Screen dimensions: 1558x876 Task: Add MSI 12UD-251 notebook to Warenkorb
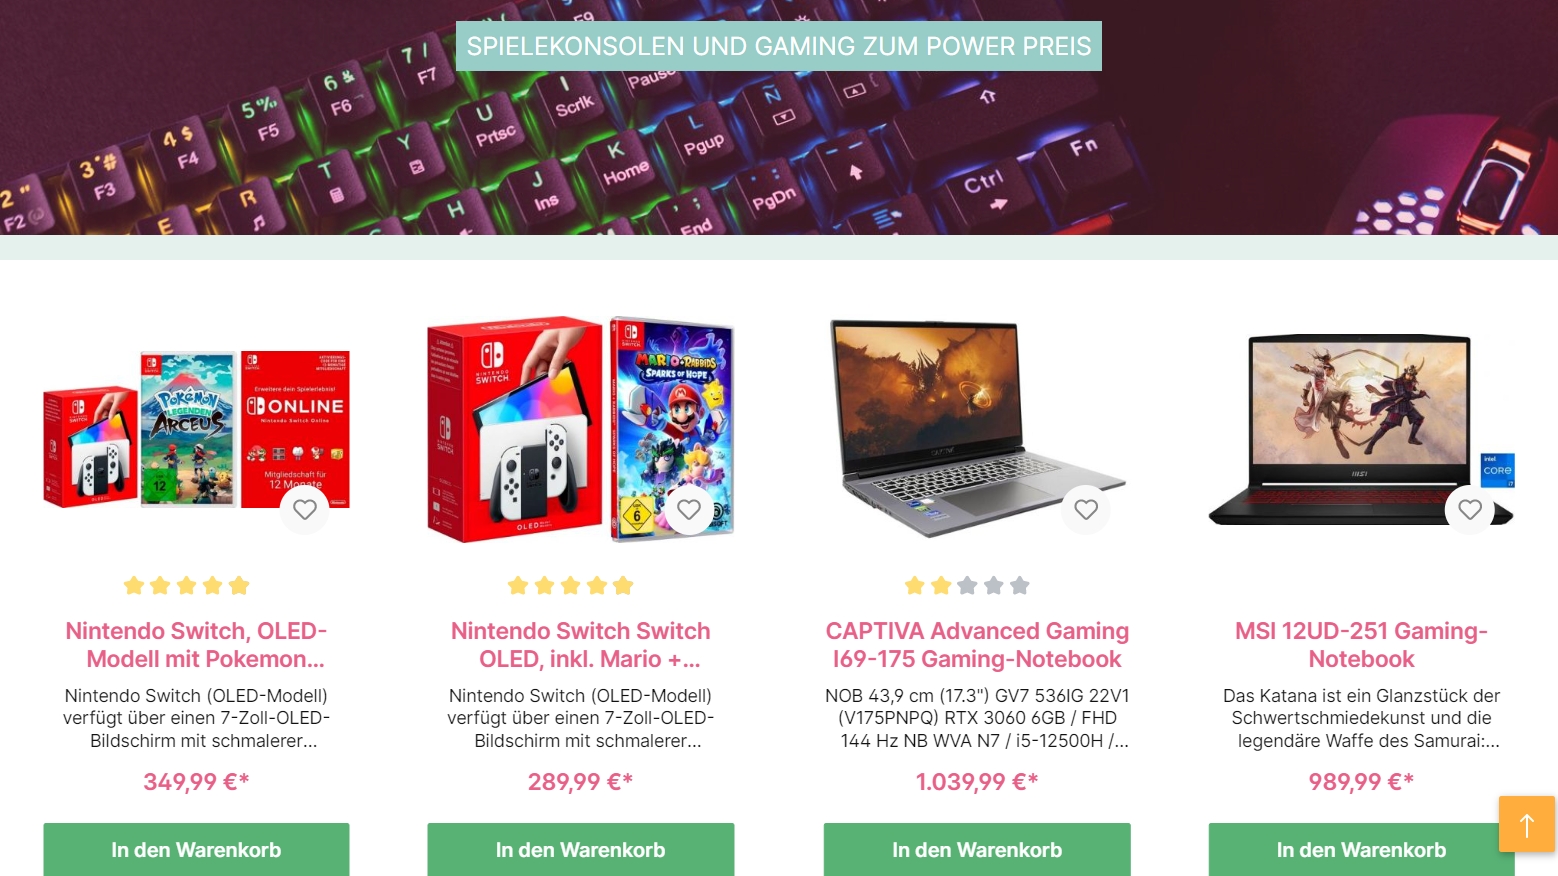point(1361,849)
